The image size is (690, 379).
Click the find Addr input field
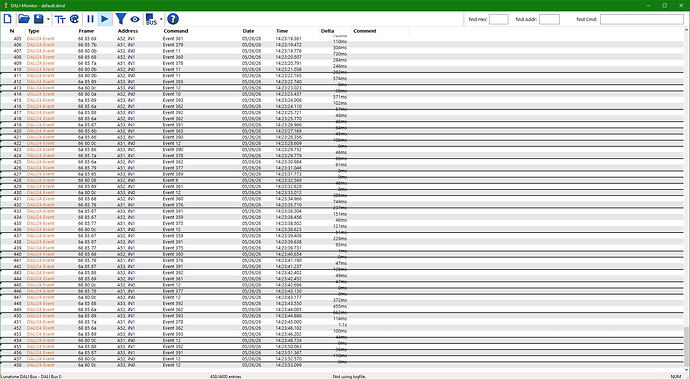[x=549, y=19]
